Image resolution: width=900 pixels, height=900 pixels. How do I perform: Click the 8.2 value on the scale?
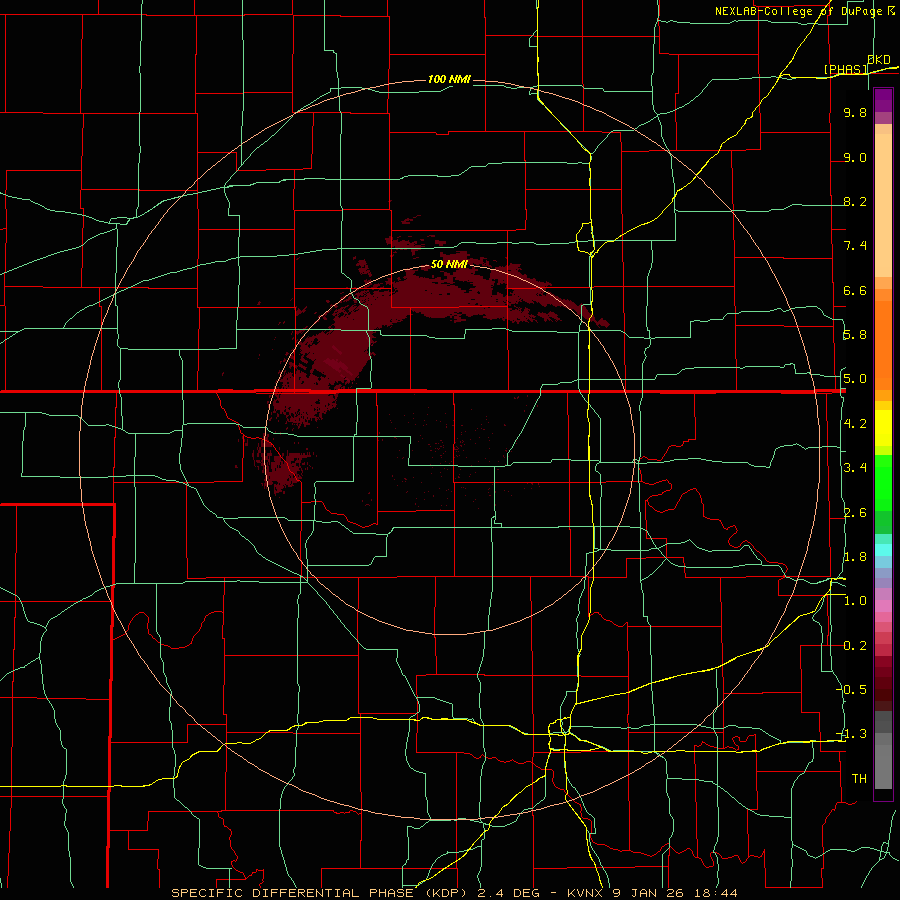click(x=855, y=201)
